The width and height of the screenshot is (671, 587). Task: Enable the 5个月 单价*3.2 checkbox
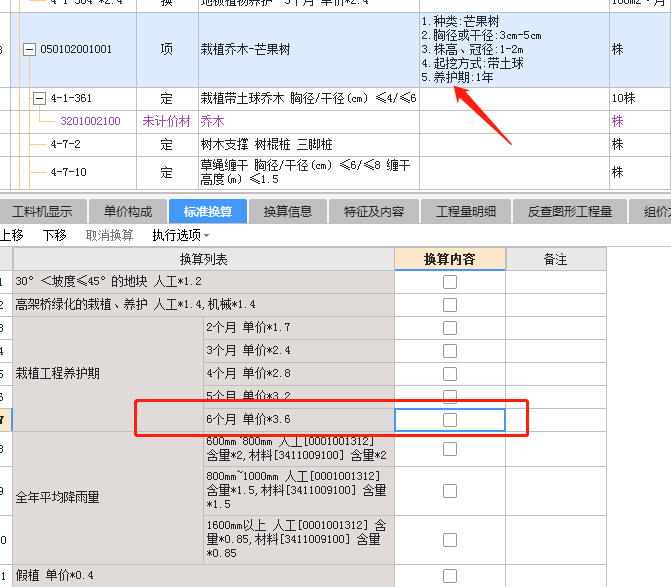(x=450, y=396)
